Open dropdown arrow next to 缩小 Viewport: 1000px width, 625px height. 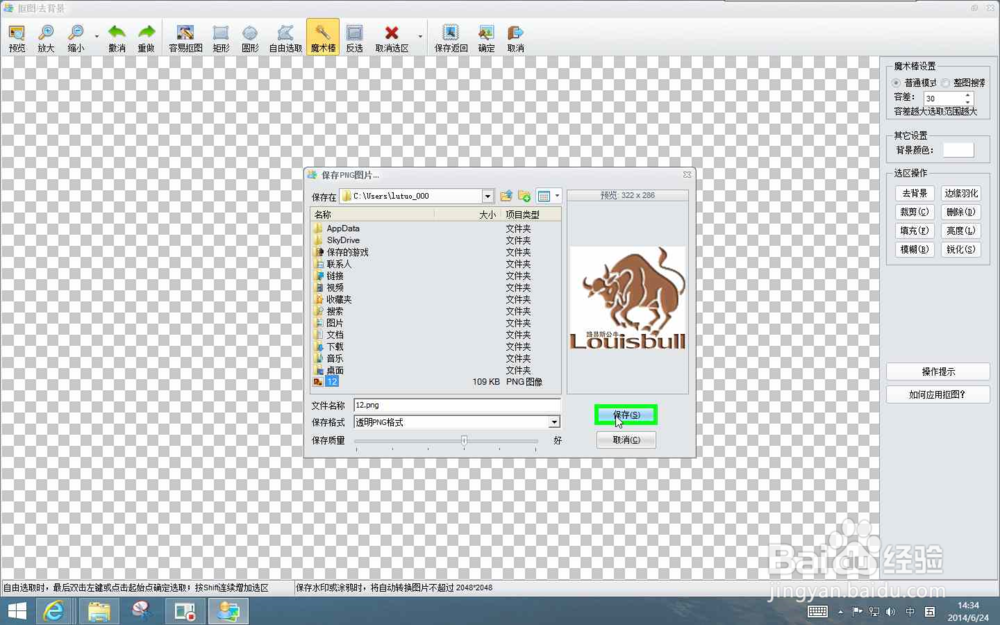[97, 36]
